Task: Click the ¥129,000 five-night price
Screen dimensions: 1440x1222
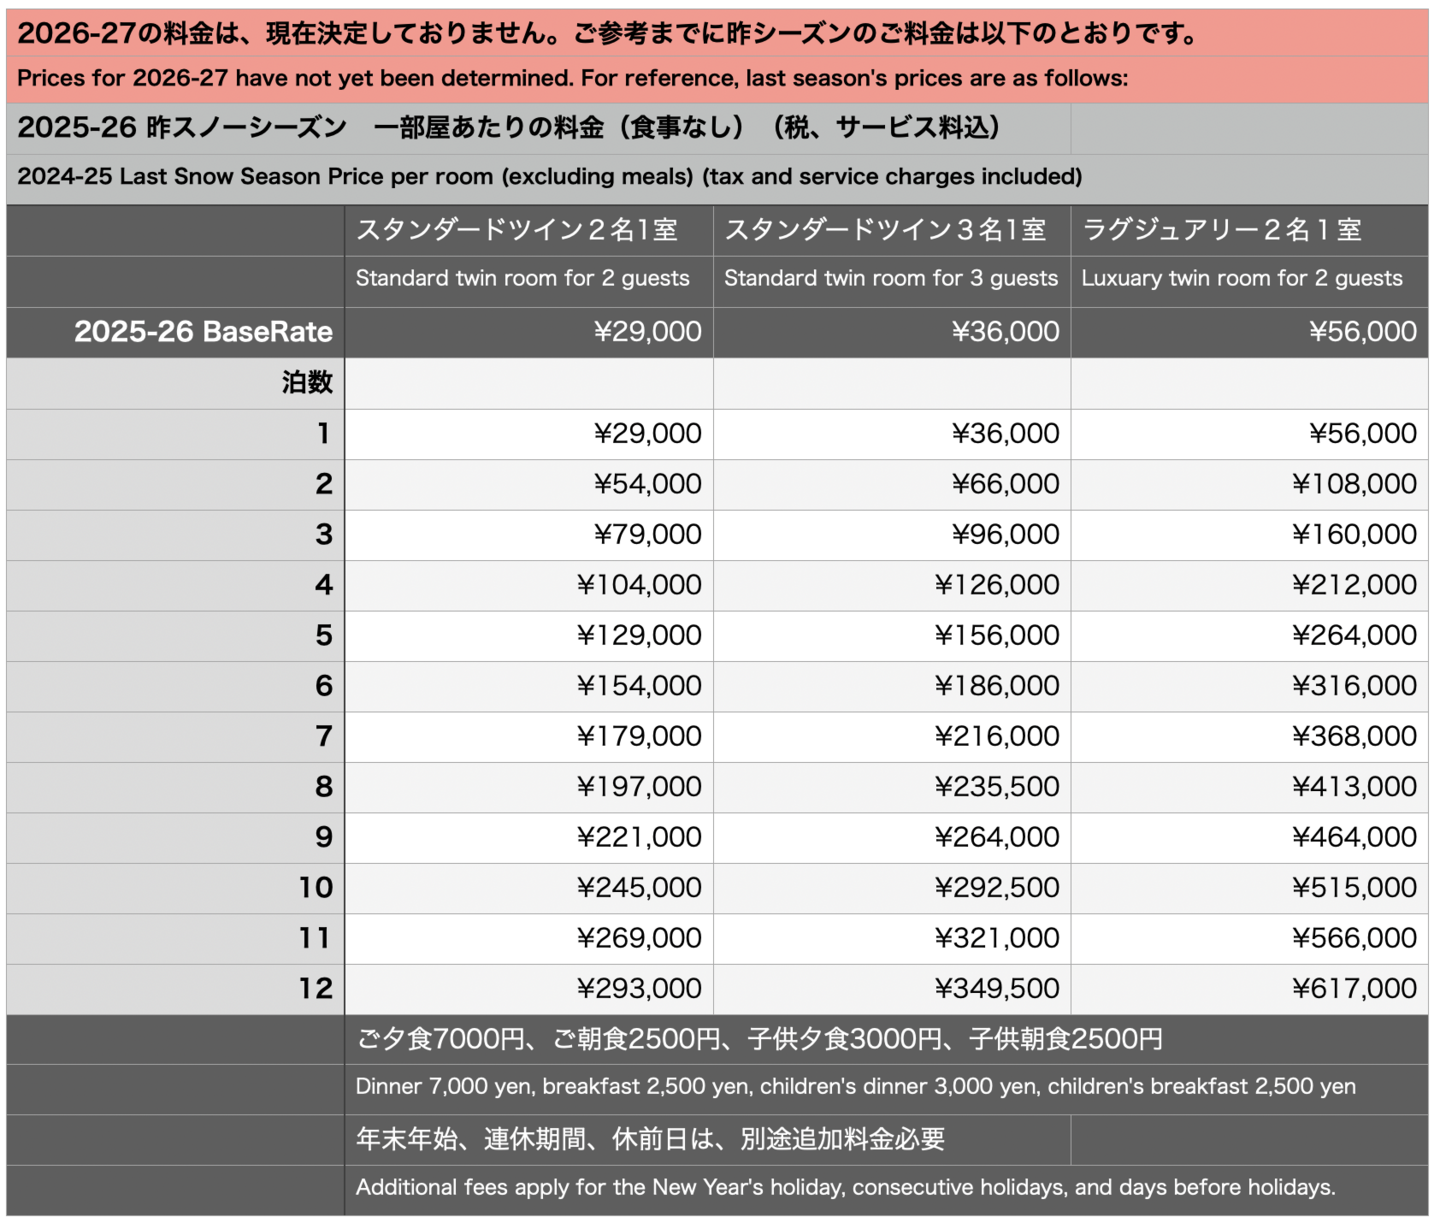Action: coord(639,636)
